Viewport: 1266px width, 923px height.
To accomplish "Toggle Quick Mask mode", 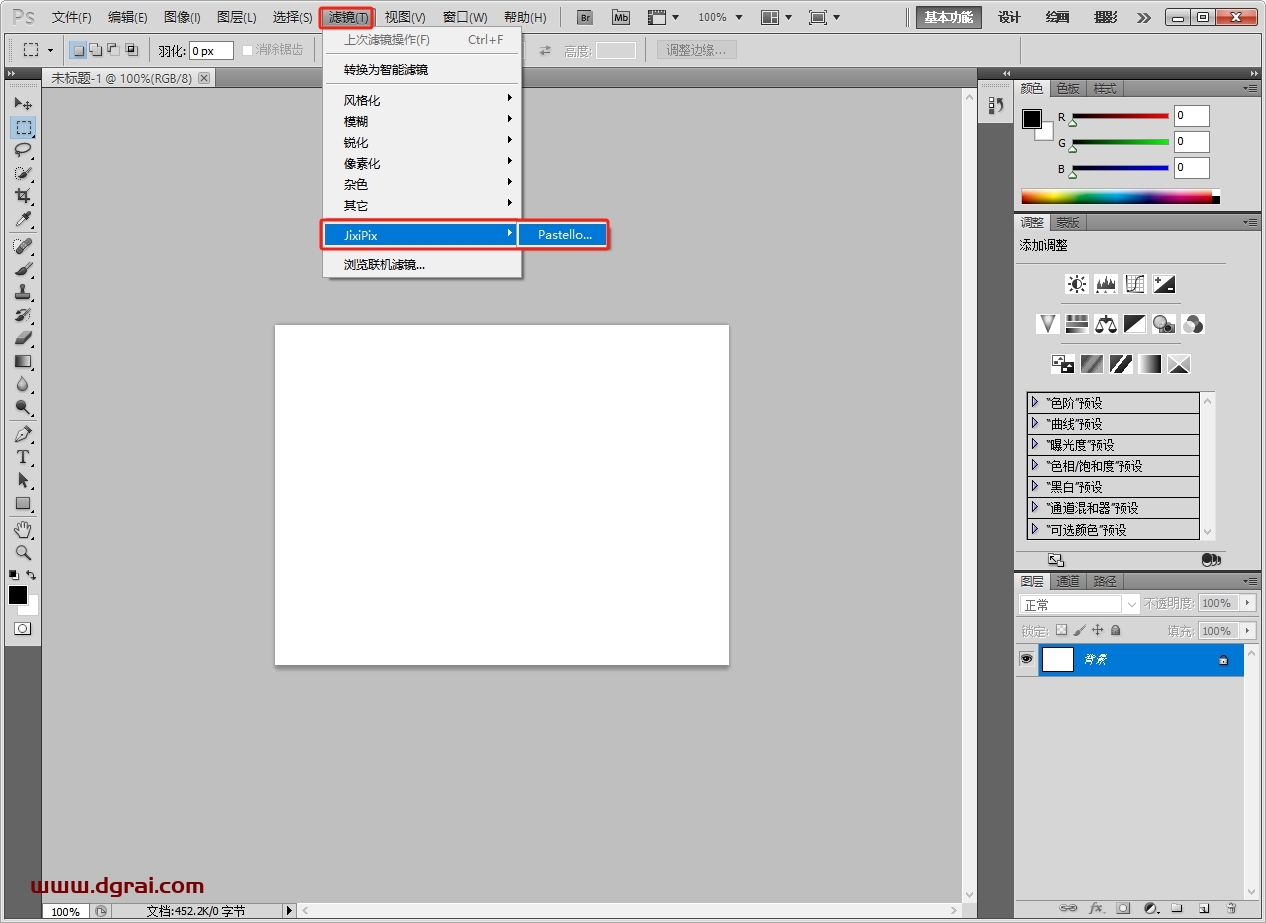I will click(22, 628).
